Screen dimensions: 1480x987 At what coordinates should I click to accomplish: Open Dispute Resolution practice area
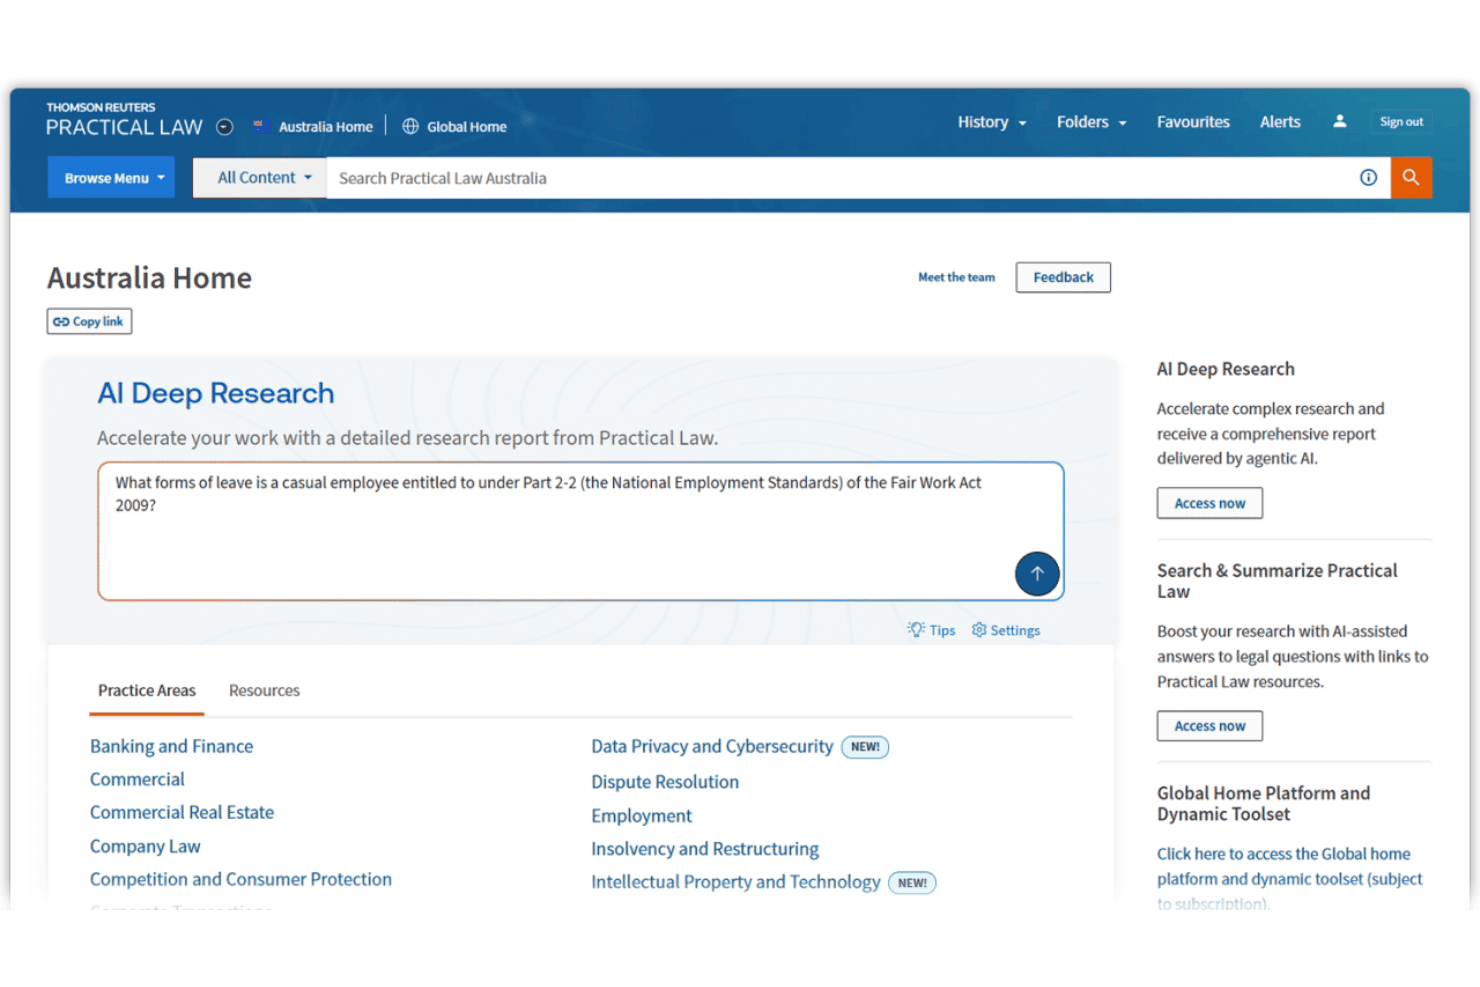pos(665,782)
